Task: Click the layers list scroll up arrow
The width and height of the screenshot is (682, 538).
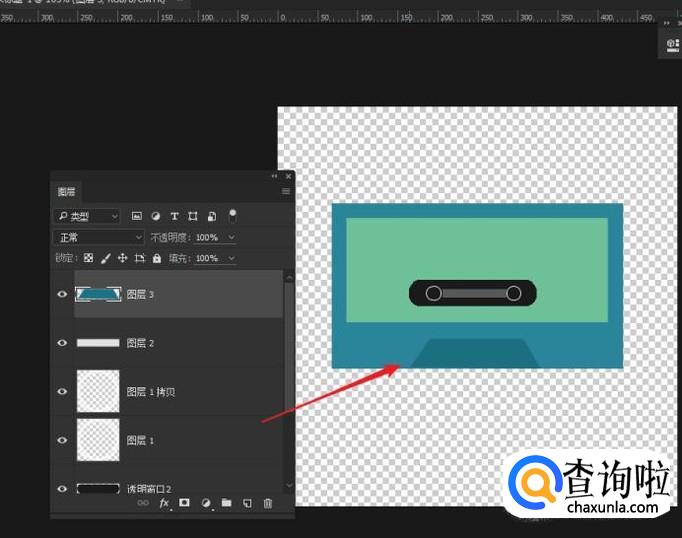Action: [289, 277]
